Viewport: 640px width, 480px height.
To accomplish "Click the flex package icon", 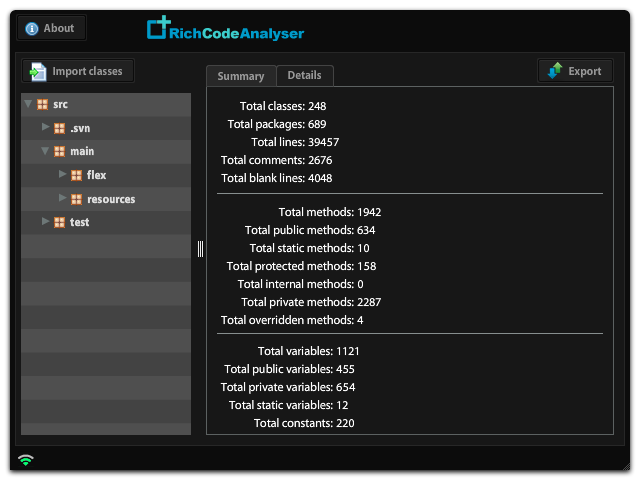I will 76,176.
